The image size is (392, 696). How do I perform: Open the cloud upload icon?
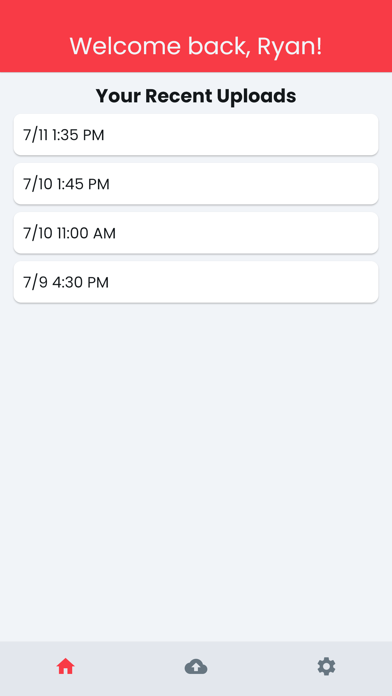pos(196,667)
